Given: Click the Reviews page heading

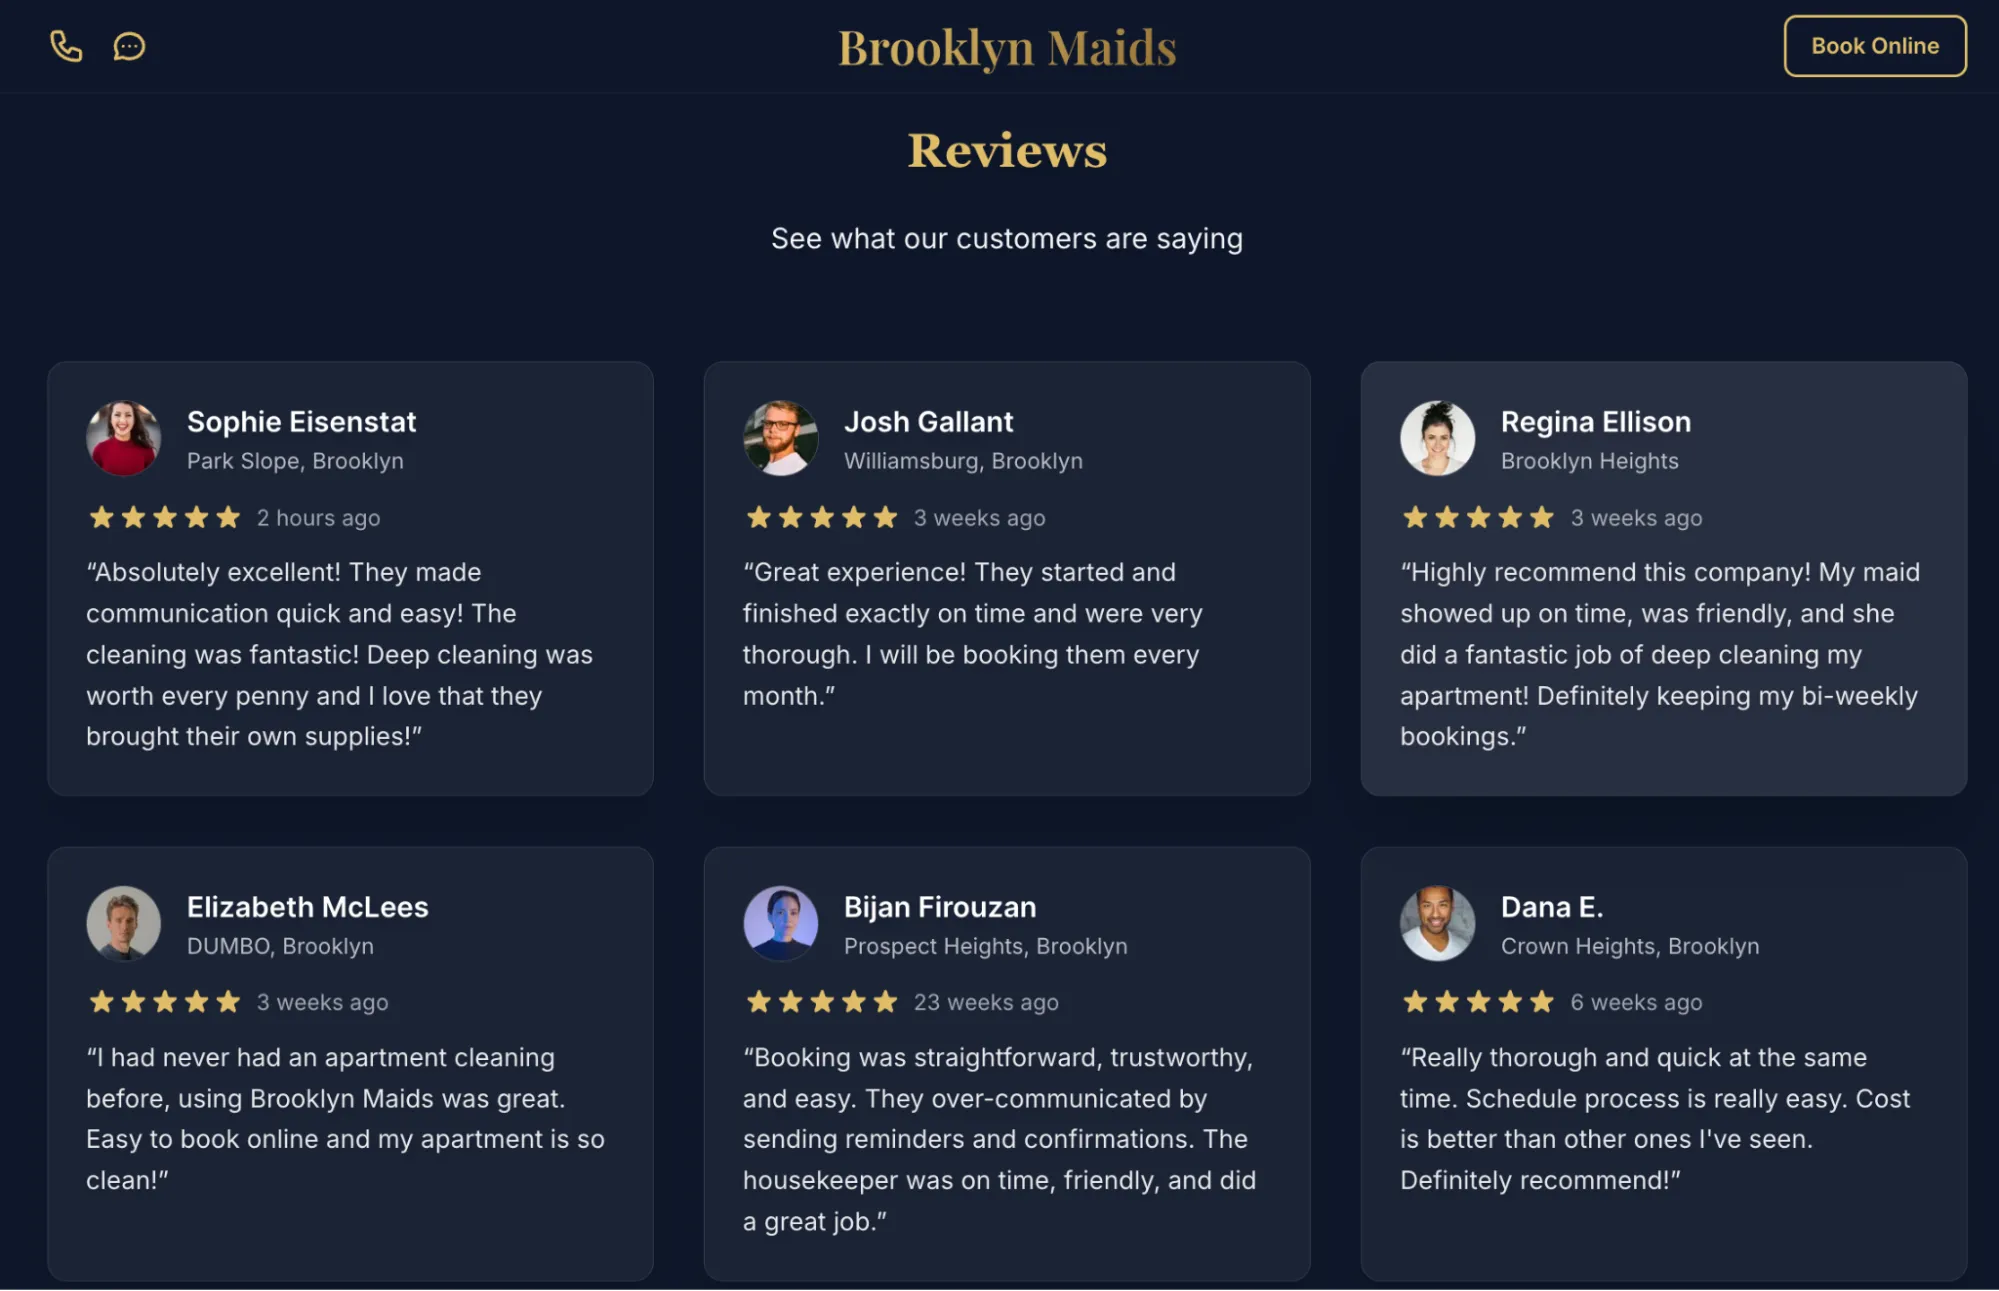Looking at the screenshot, I should pos(1007,149).
